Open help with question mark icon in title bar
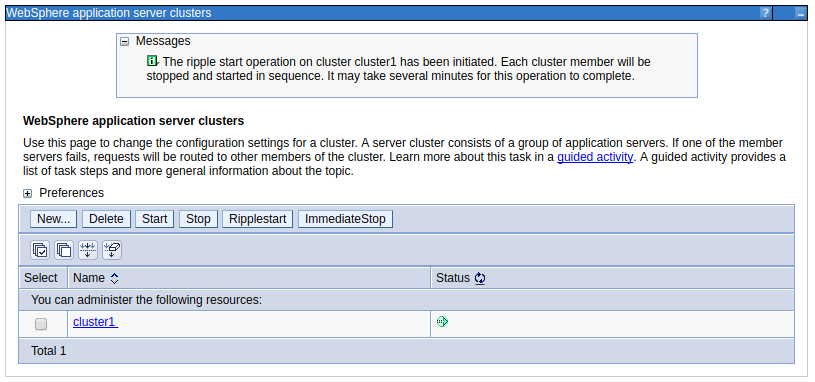Screen dimensions: 815x382 tap(765, 13)
